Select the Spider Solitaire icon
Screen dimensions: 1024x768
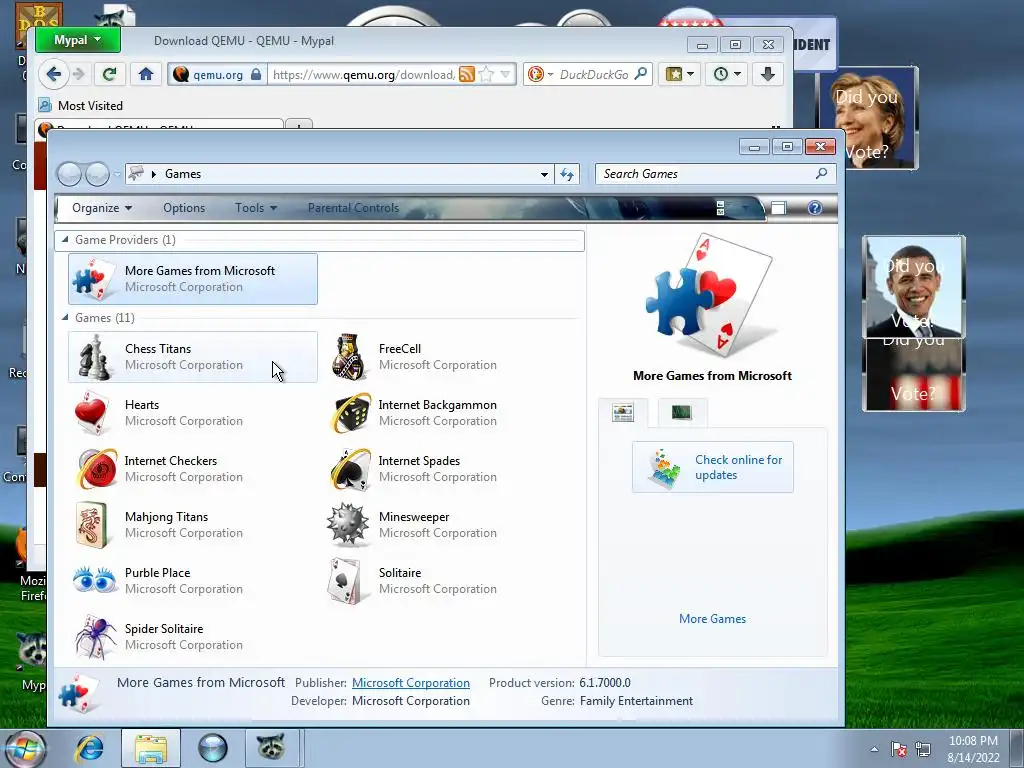click(95, 637)
